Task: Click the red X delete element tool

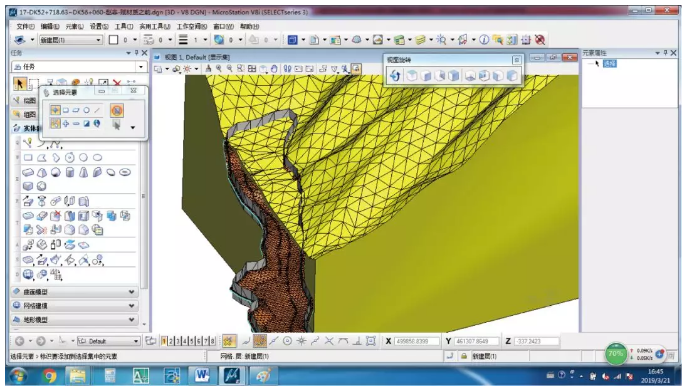Action: [x=116, y=83]
